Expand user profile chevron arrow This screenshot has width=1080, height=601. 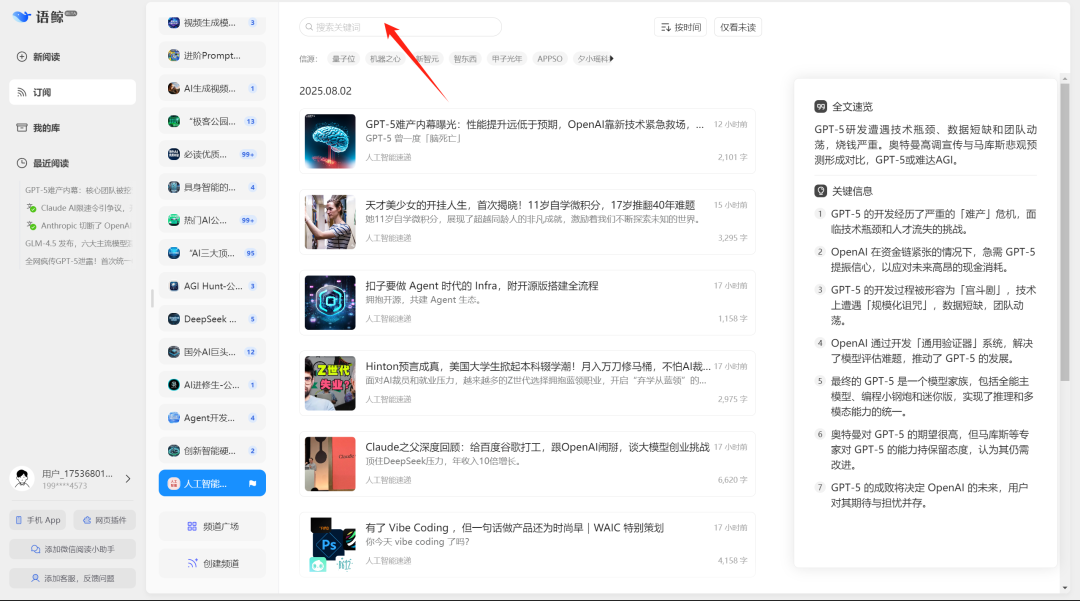pyautogui.click(x=128, y=478)
